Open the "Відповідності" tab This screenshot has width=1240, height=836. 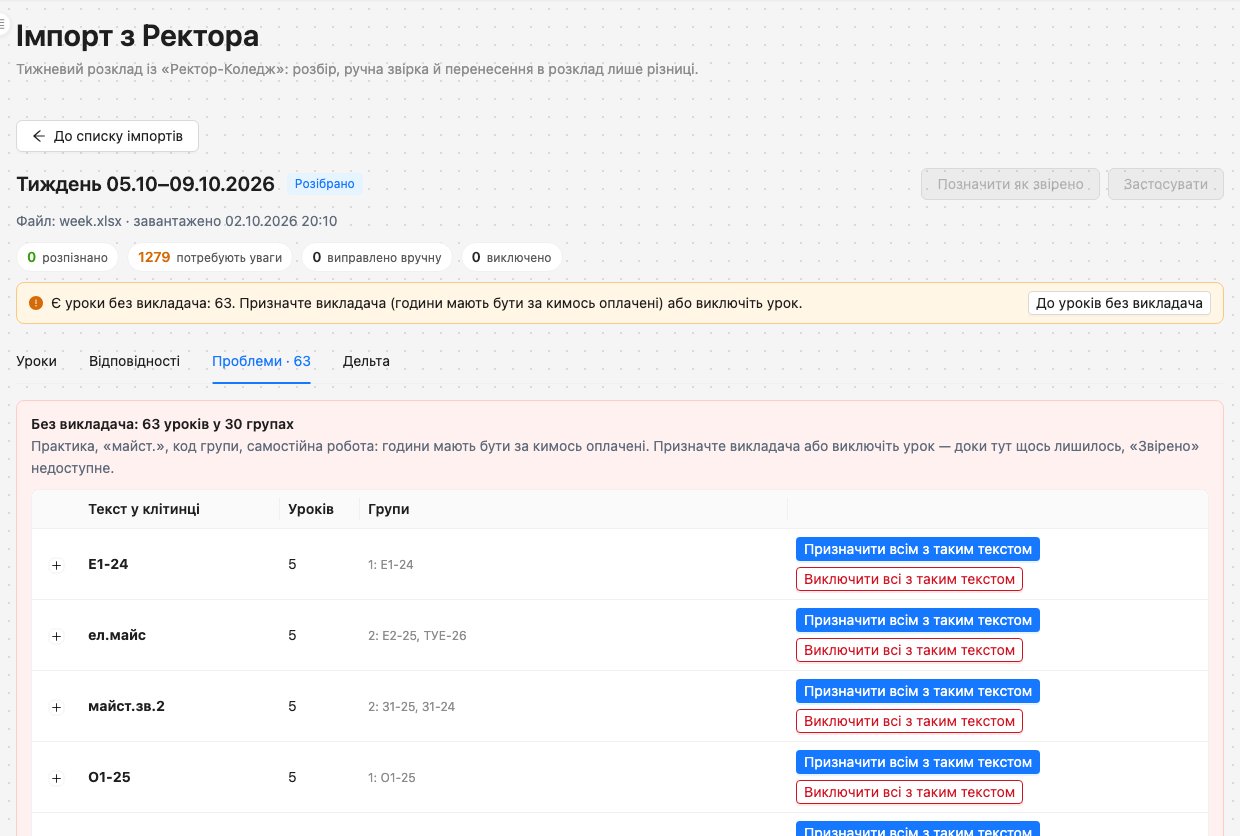(134, 361)
